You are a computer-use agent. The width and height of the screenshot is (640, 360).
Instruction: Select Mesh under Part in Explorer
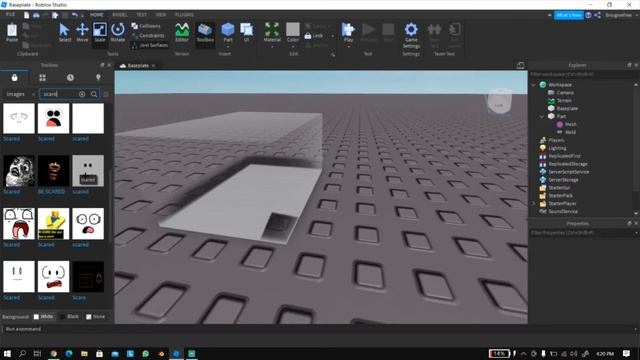click(x=570, y=124)
